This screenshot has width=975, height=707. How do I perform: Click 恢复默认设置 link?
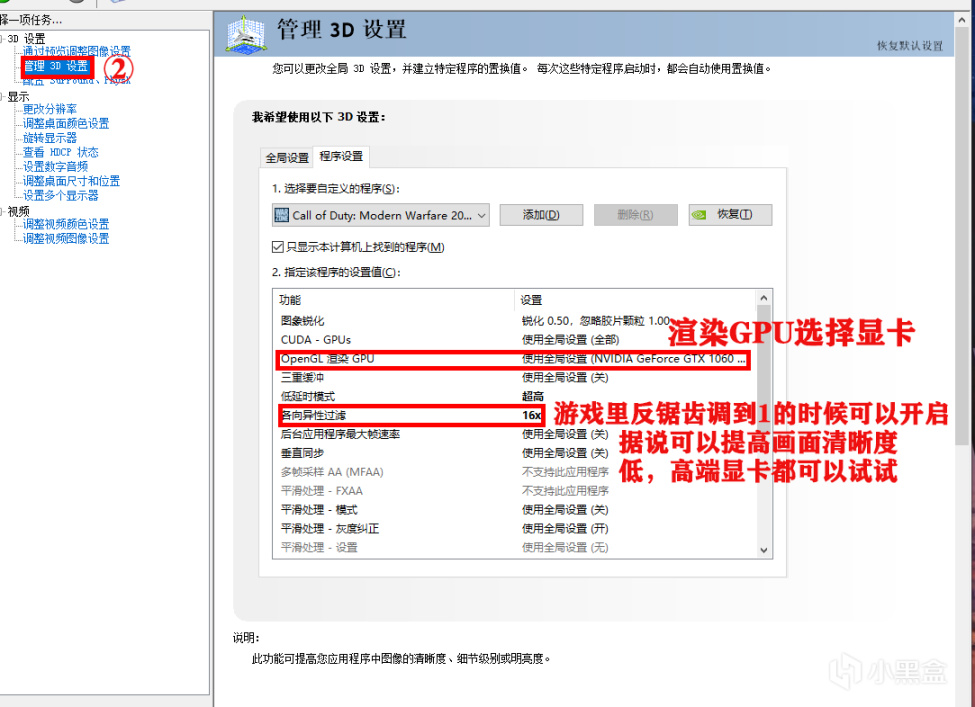point(910,45)
